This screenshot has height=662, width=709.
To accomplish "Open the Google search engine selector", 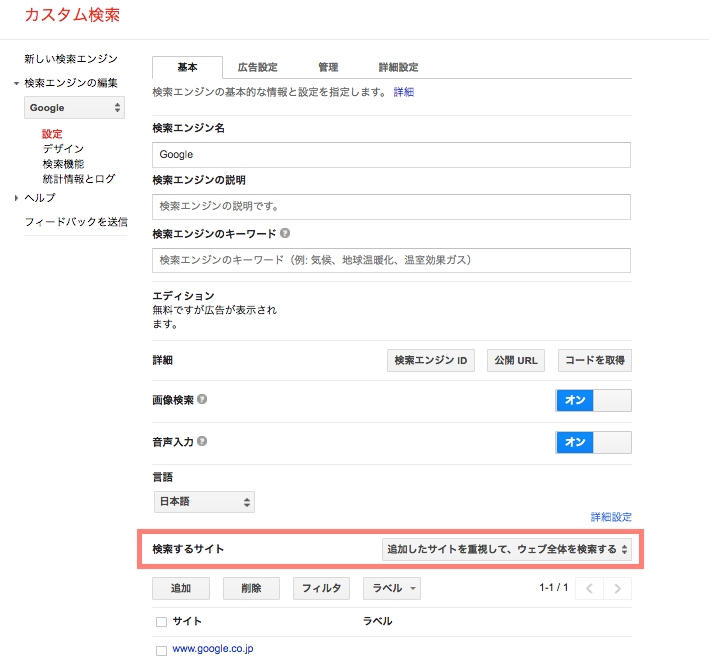I will pos(74,108).
